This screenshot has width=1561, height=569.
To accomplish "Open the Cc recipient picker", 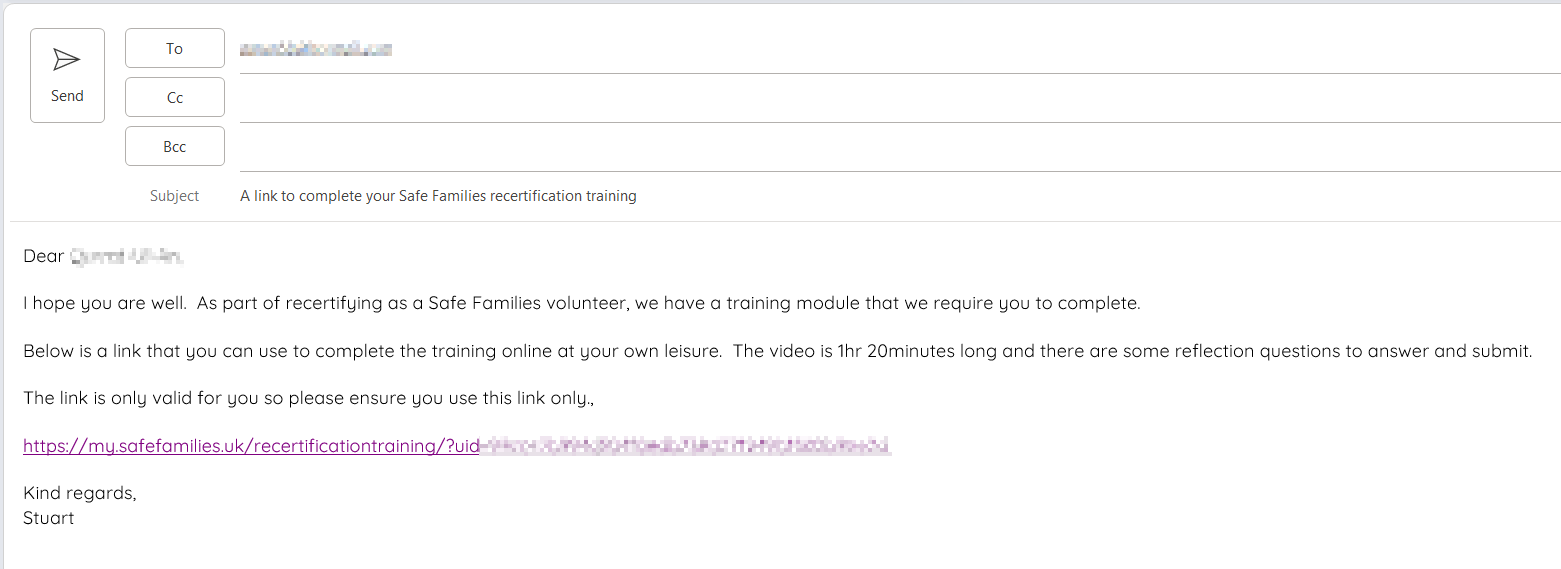I will click(174, 98).
